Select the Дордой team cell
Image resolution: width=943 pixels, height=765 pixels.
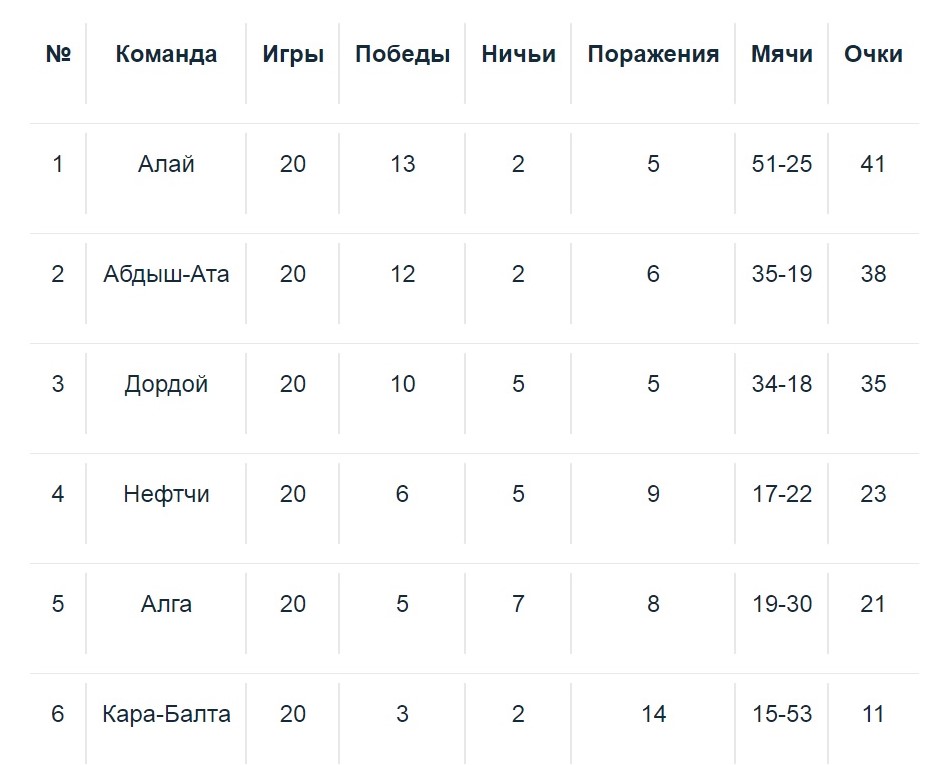(x=166, y=384)
